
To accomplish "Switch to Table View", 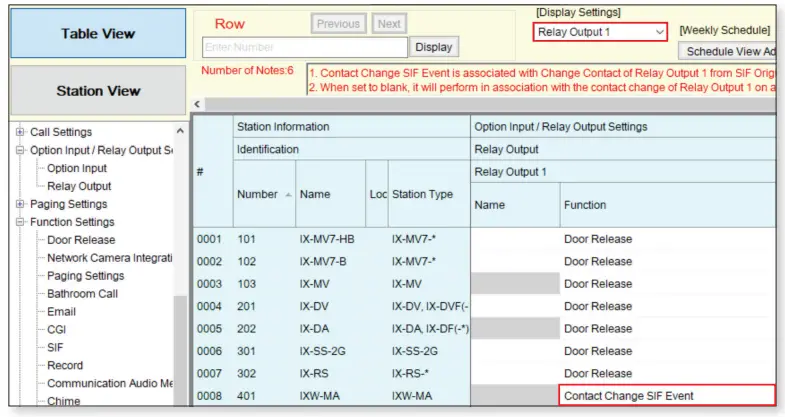I will pyautogui.click(x=98, y=33).
